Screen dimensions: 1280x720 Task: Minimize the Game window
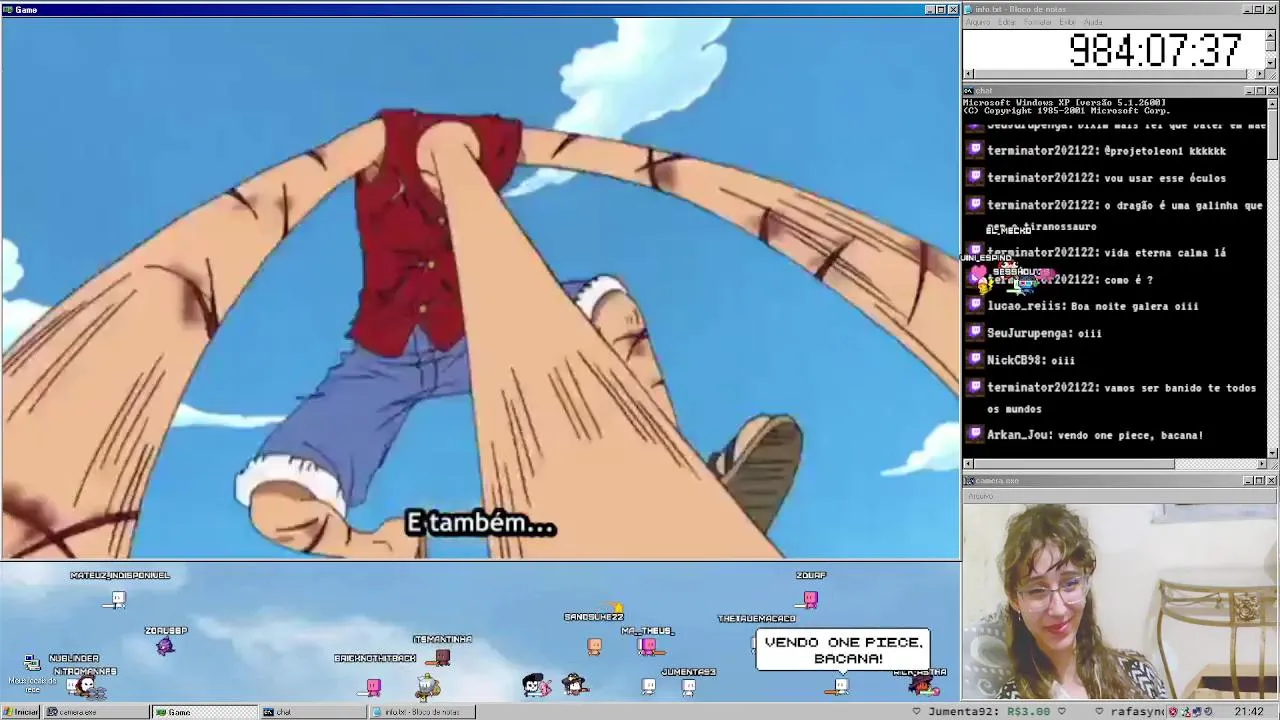(x=929, y=9)
